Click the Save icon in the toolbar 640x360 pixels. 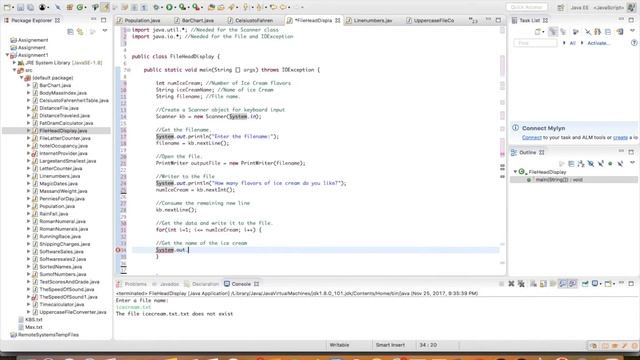[x=20, y=7]
